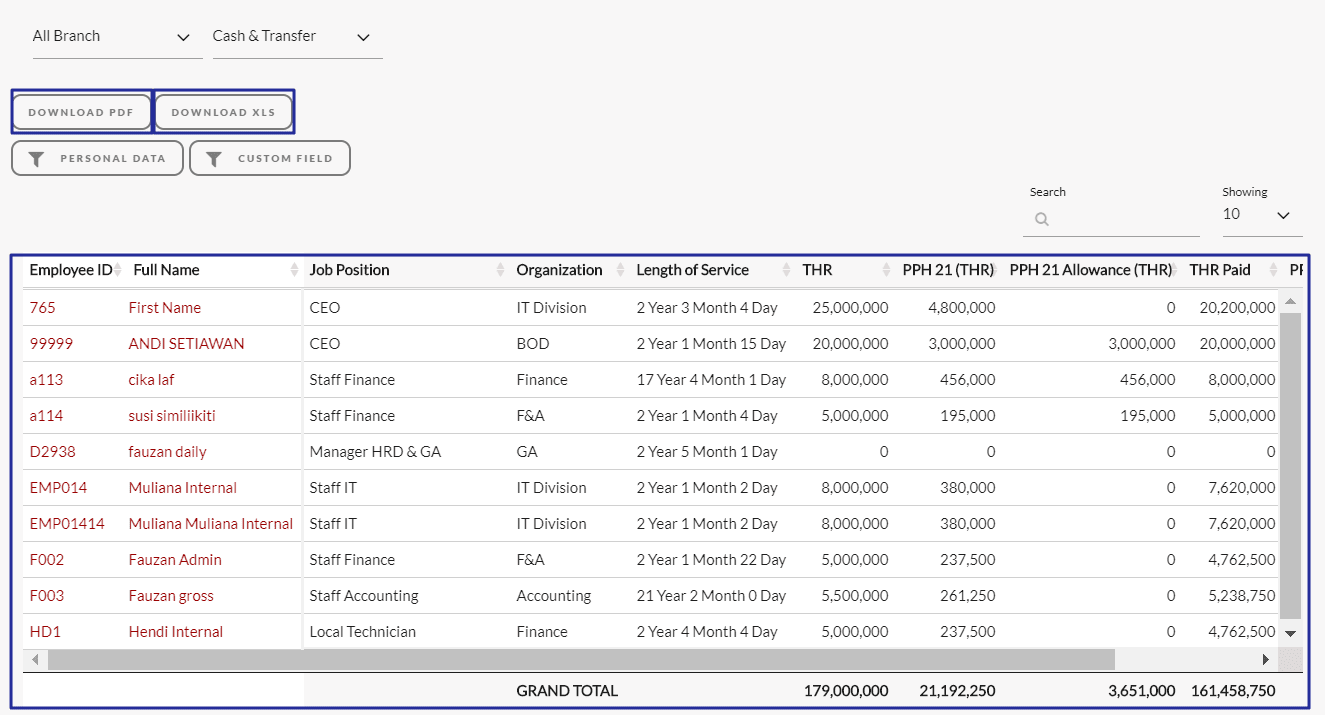The width and height of the screenshot is (1325, 715).
Task: Click the horizontal scrollbar right arrow
Action: click(1265, 660)
